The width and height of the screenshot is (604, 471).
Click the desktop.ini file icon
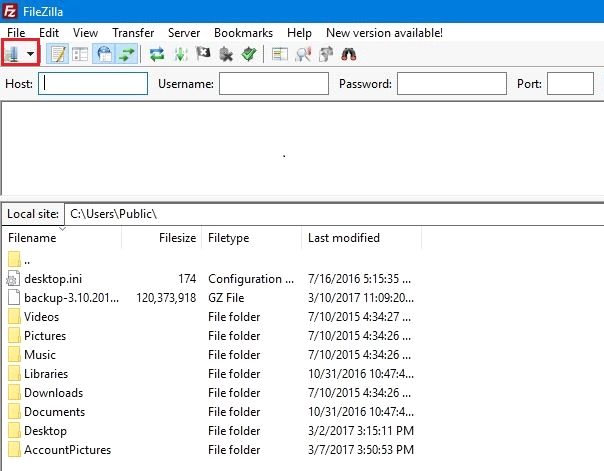click(x=13, y=279)
